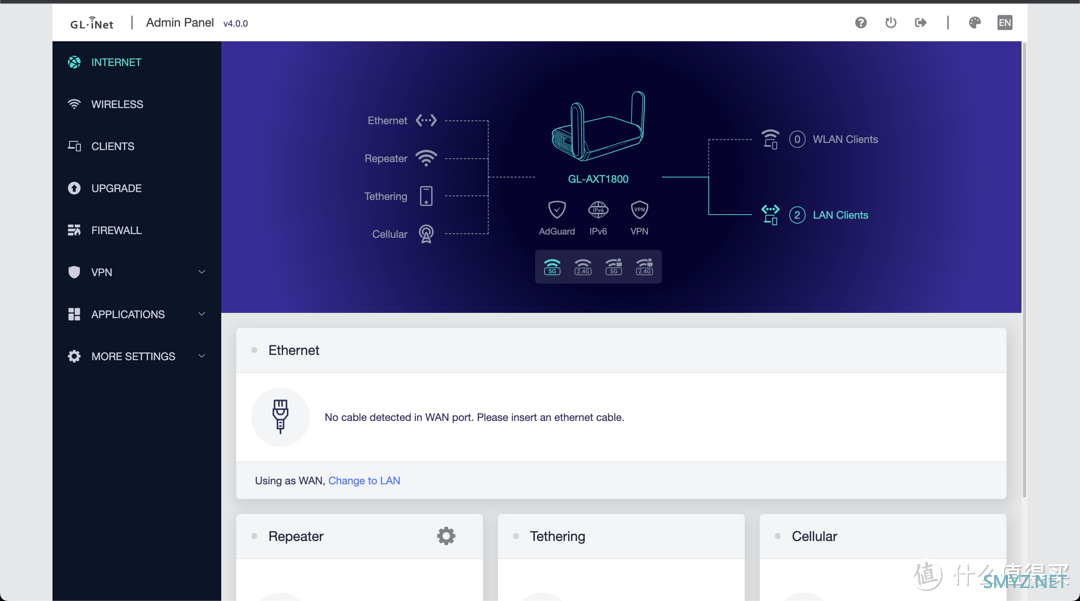The image size is (1080, 601).
Task: Click the logout icon in header
Action: pyautogui.click(x=920, y=23)
